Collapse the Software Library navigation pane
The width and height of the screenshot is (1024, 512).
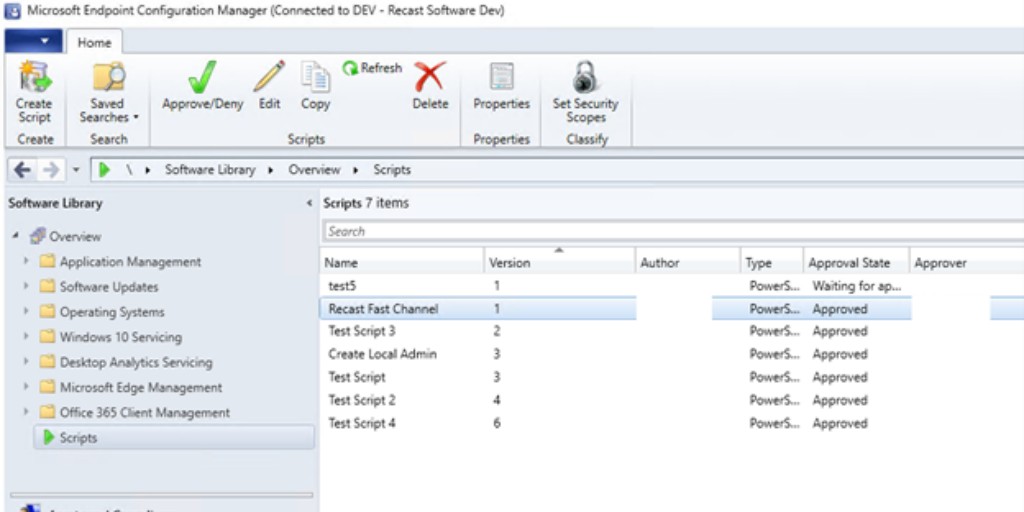click(x=309, y=204)
